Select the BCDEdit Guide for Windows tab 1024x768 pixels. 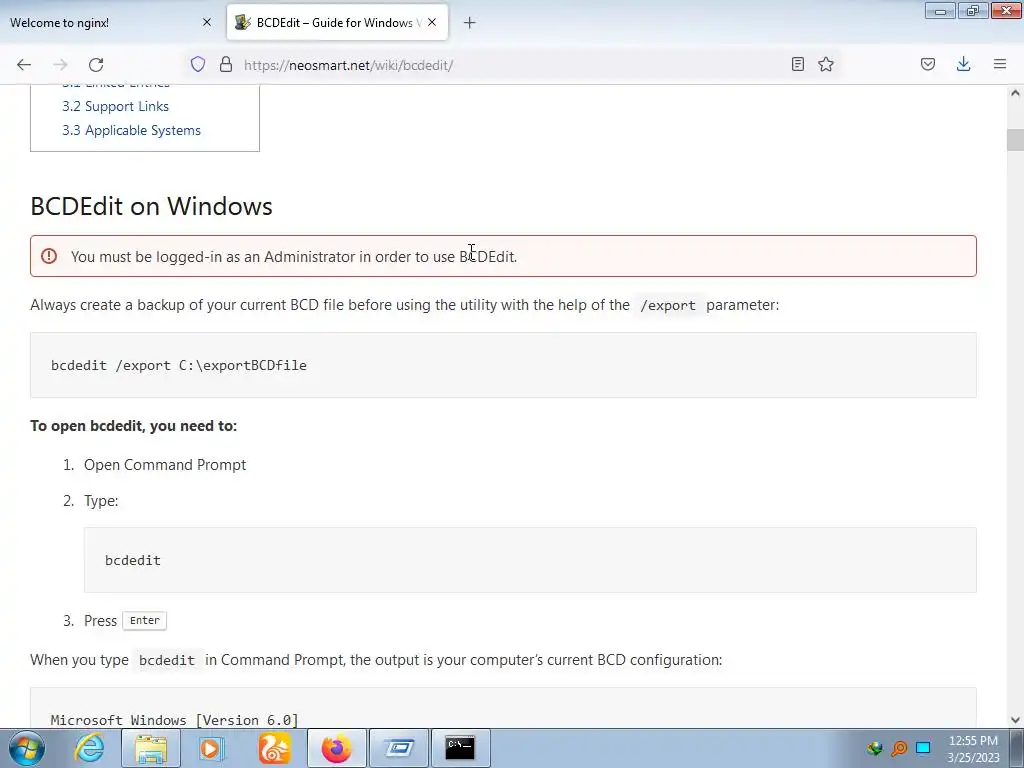click(x=337, y=22)
